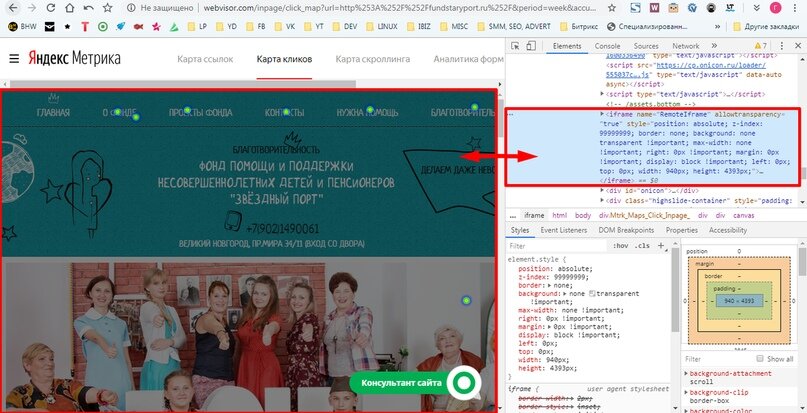Open the DevTools Console tab

(x=607, y=46)
